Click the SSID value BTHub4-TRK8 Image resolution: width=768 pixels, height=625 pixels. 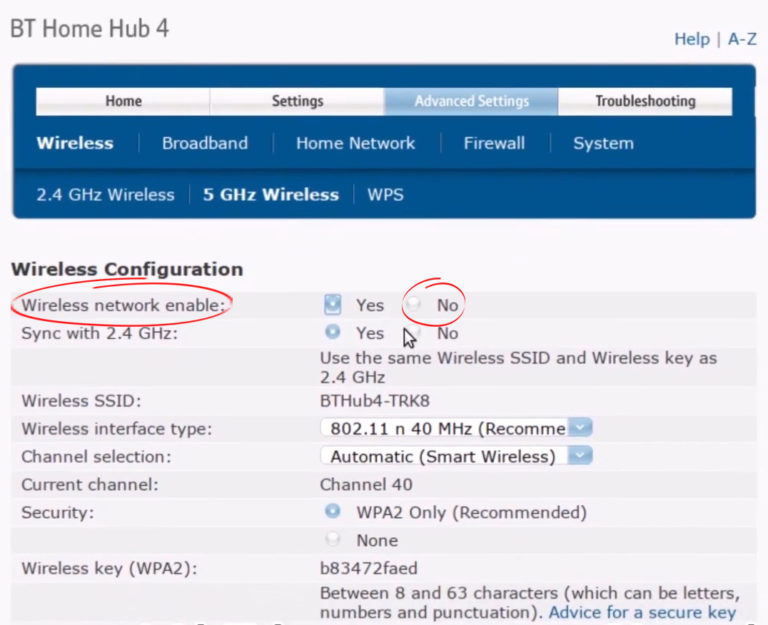(x=375, y=401)
